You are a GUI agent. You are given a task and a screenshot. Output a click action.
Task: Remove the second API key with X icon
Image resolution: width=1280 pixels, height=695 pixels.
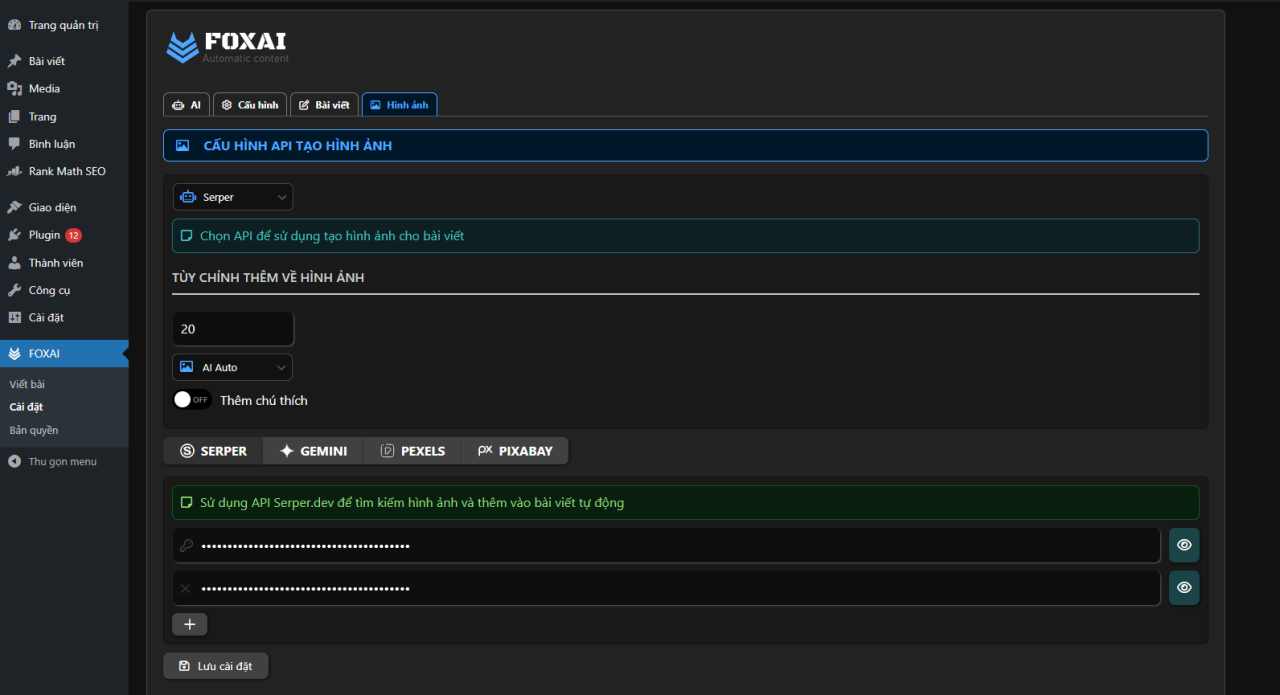tap(185, 589)
